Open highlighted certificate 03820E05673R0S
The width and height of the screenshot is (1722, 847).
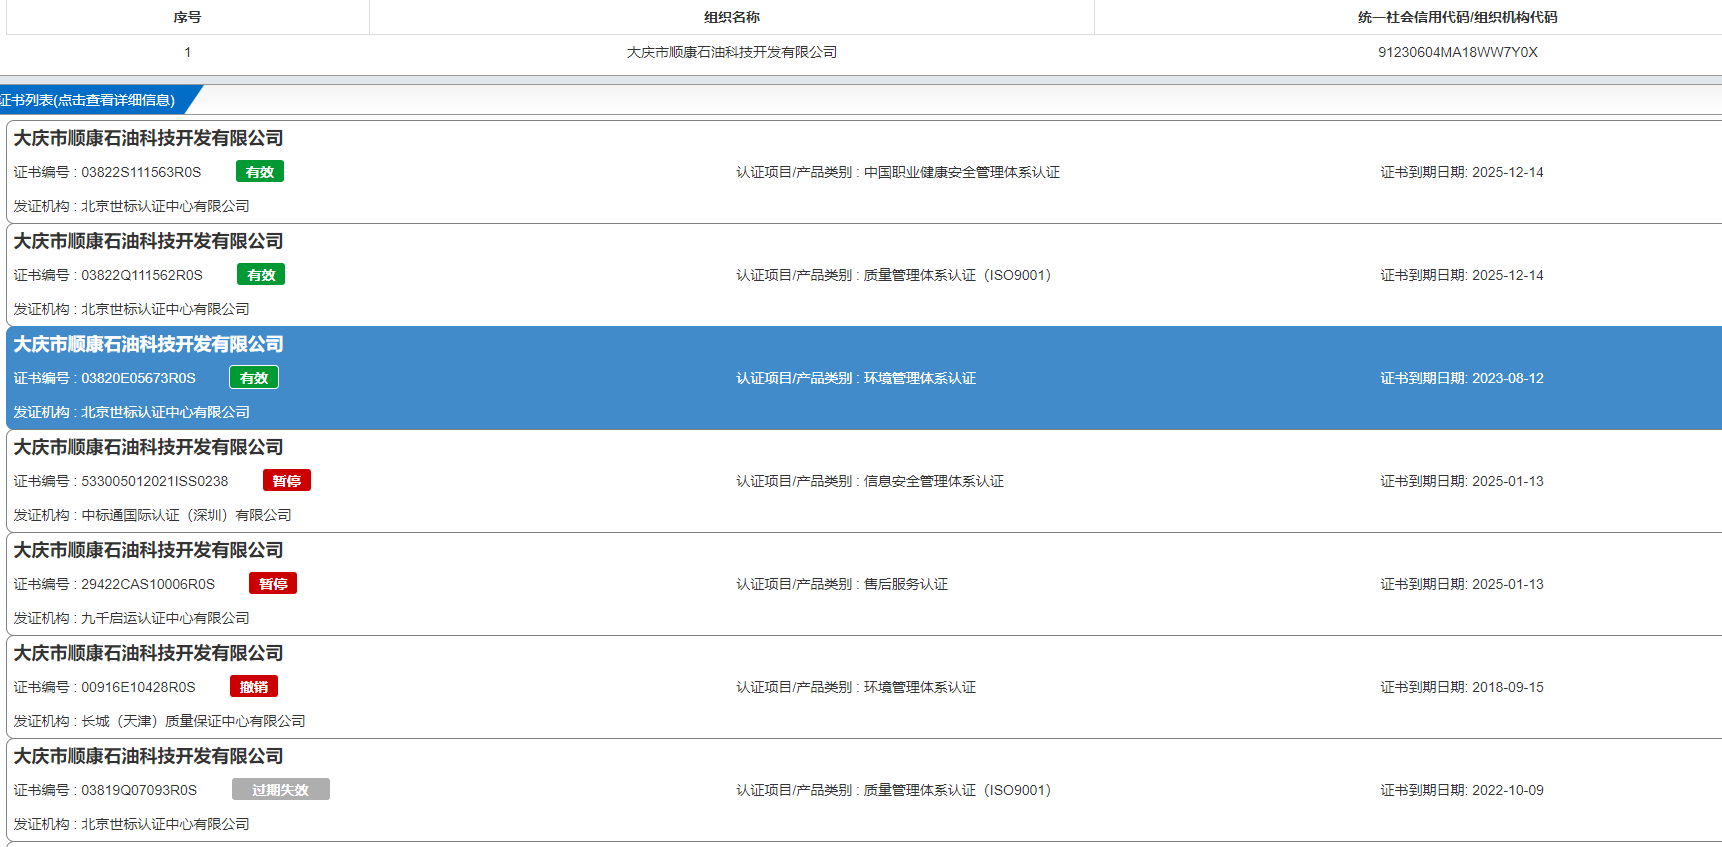(864, 378)
